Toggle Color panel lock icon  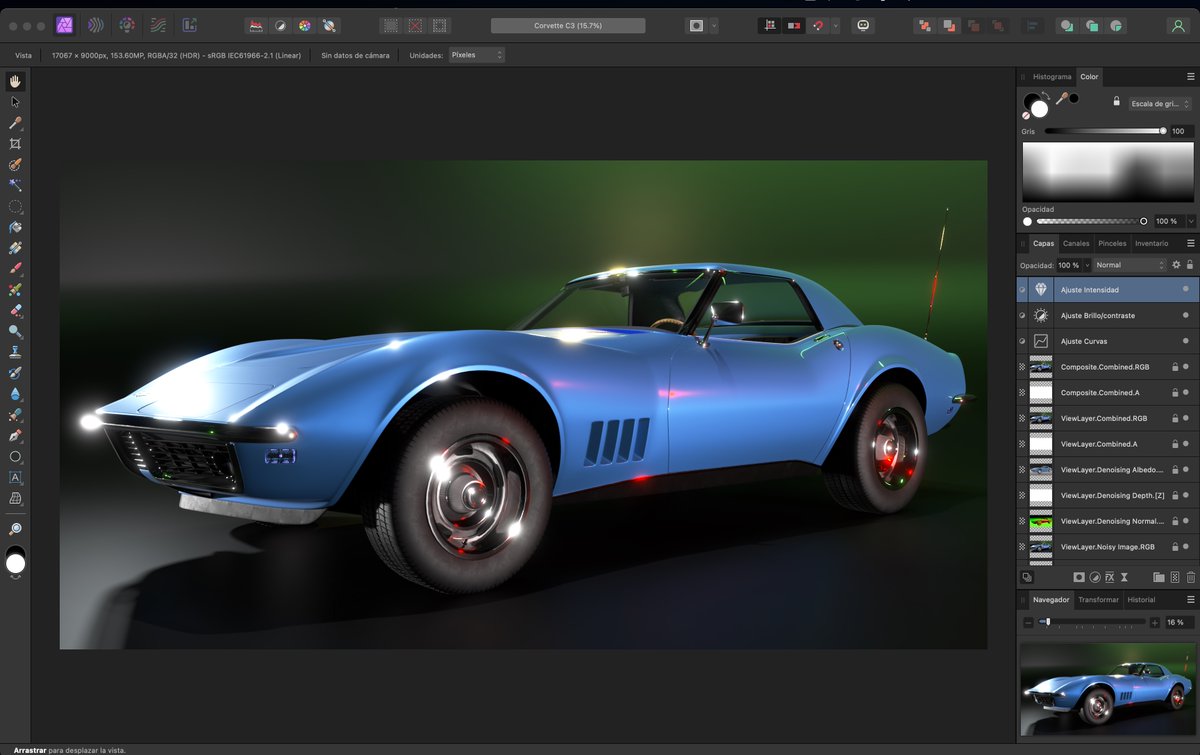(x=1116, y=102)
